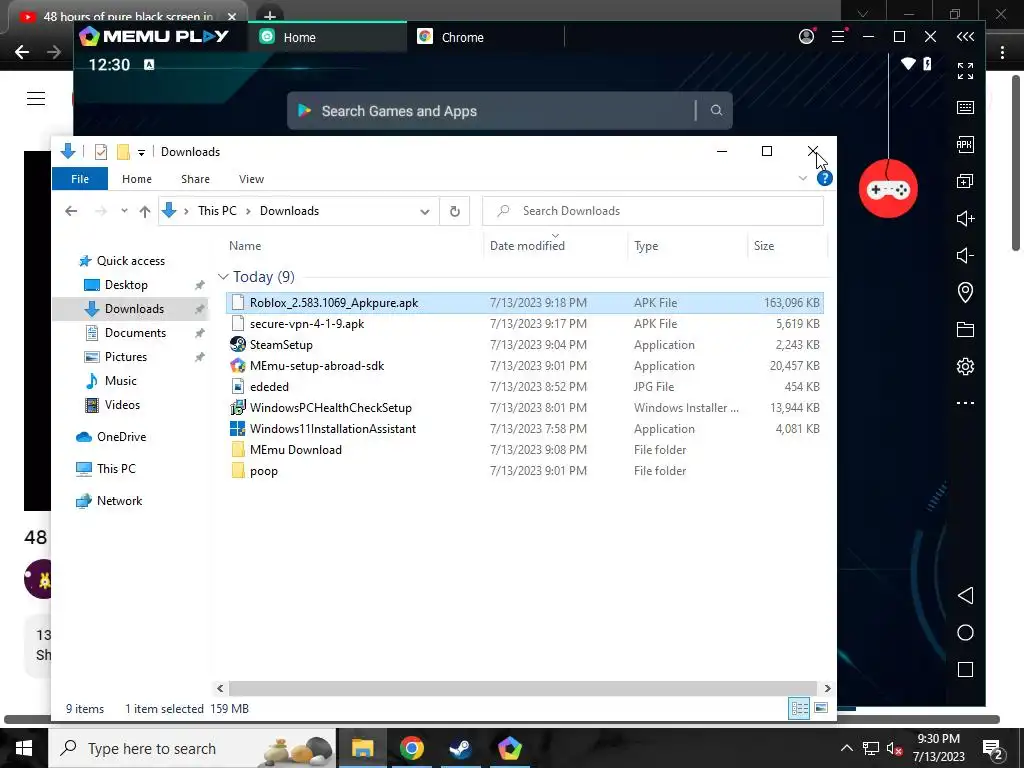1024x768 pixels.
Task: Open MEmu hamburger menu icon
Action: click(x=839, y=37)
